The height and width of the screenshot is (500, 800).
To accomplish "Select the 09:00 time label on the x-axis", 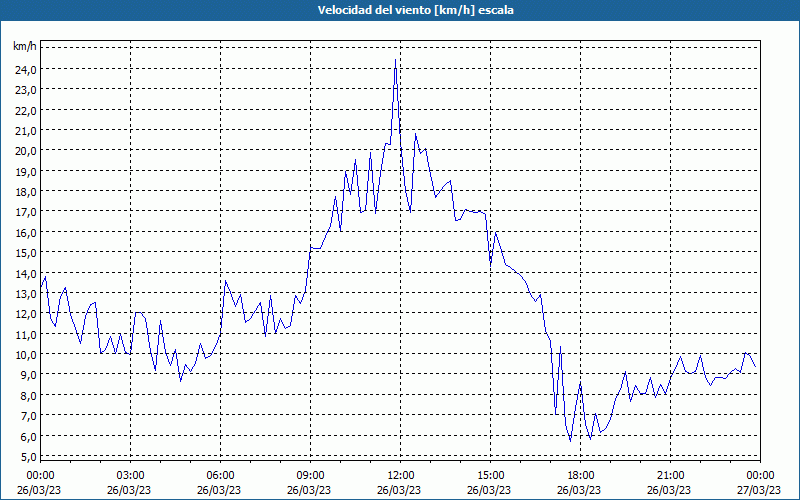I will coord(310,476).
